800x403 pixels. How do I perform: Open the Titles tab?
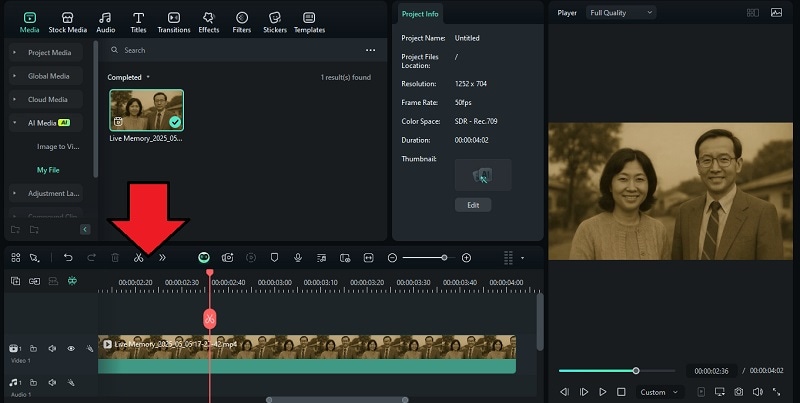(138, 23)
